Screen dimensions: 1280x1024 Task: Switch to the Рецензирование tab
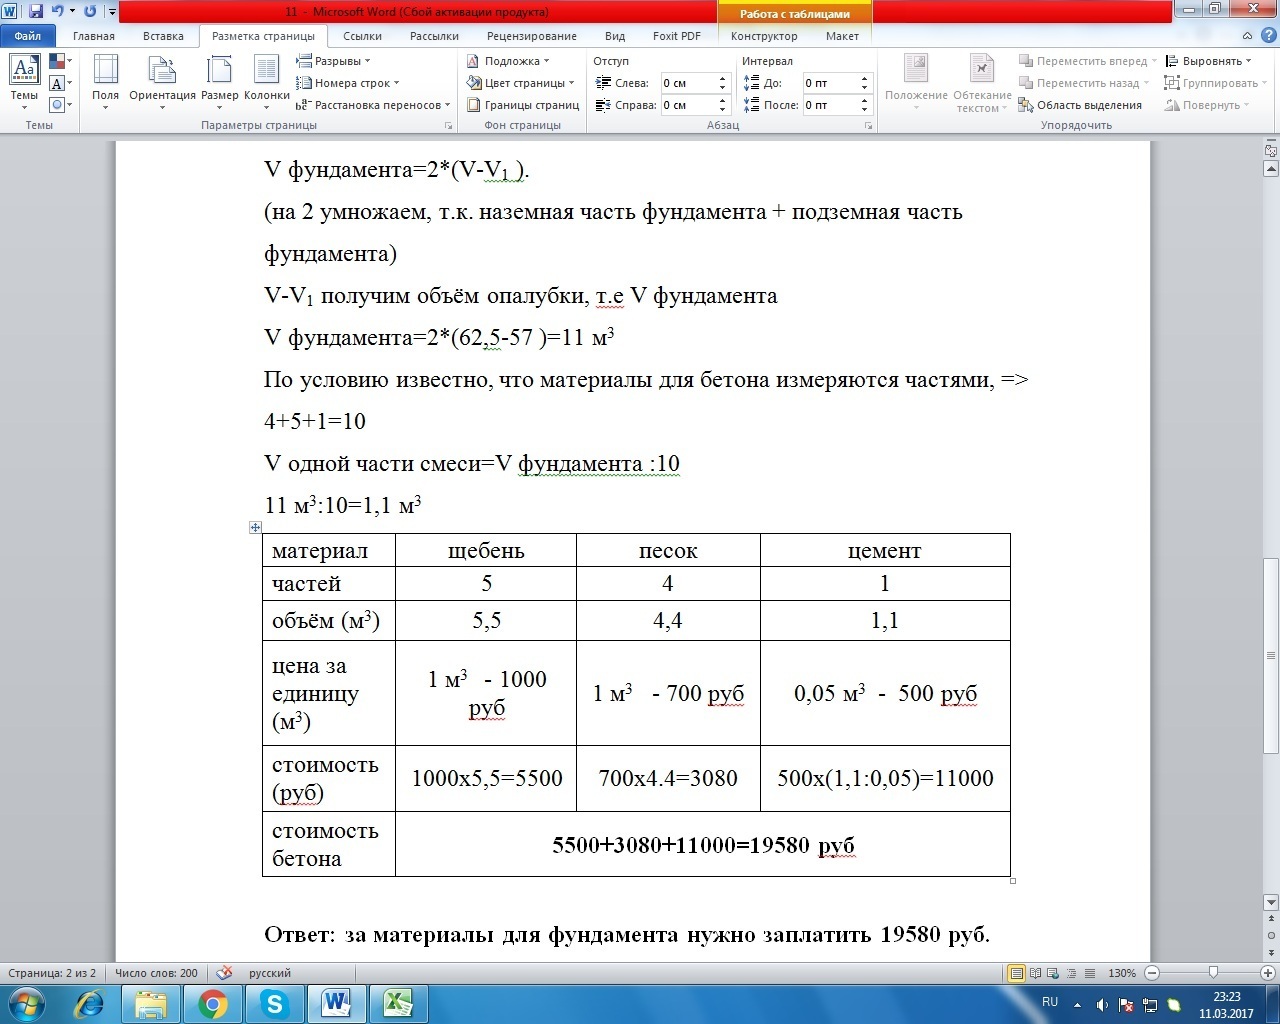[531, 36]
